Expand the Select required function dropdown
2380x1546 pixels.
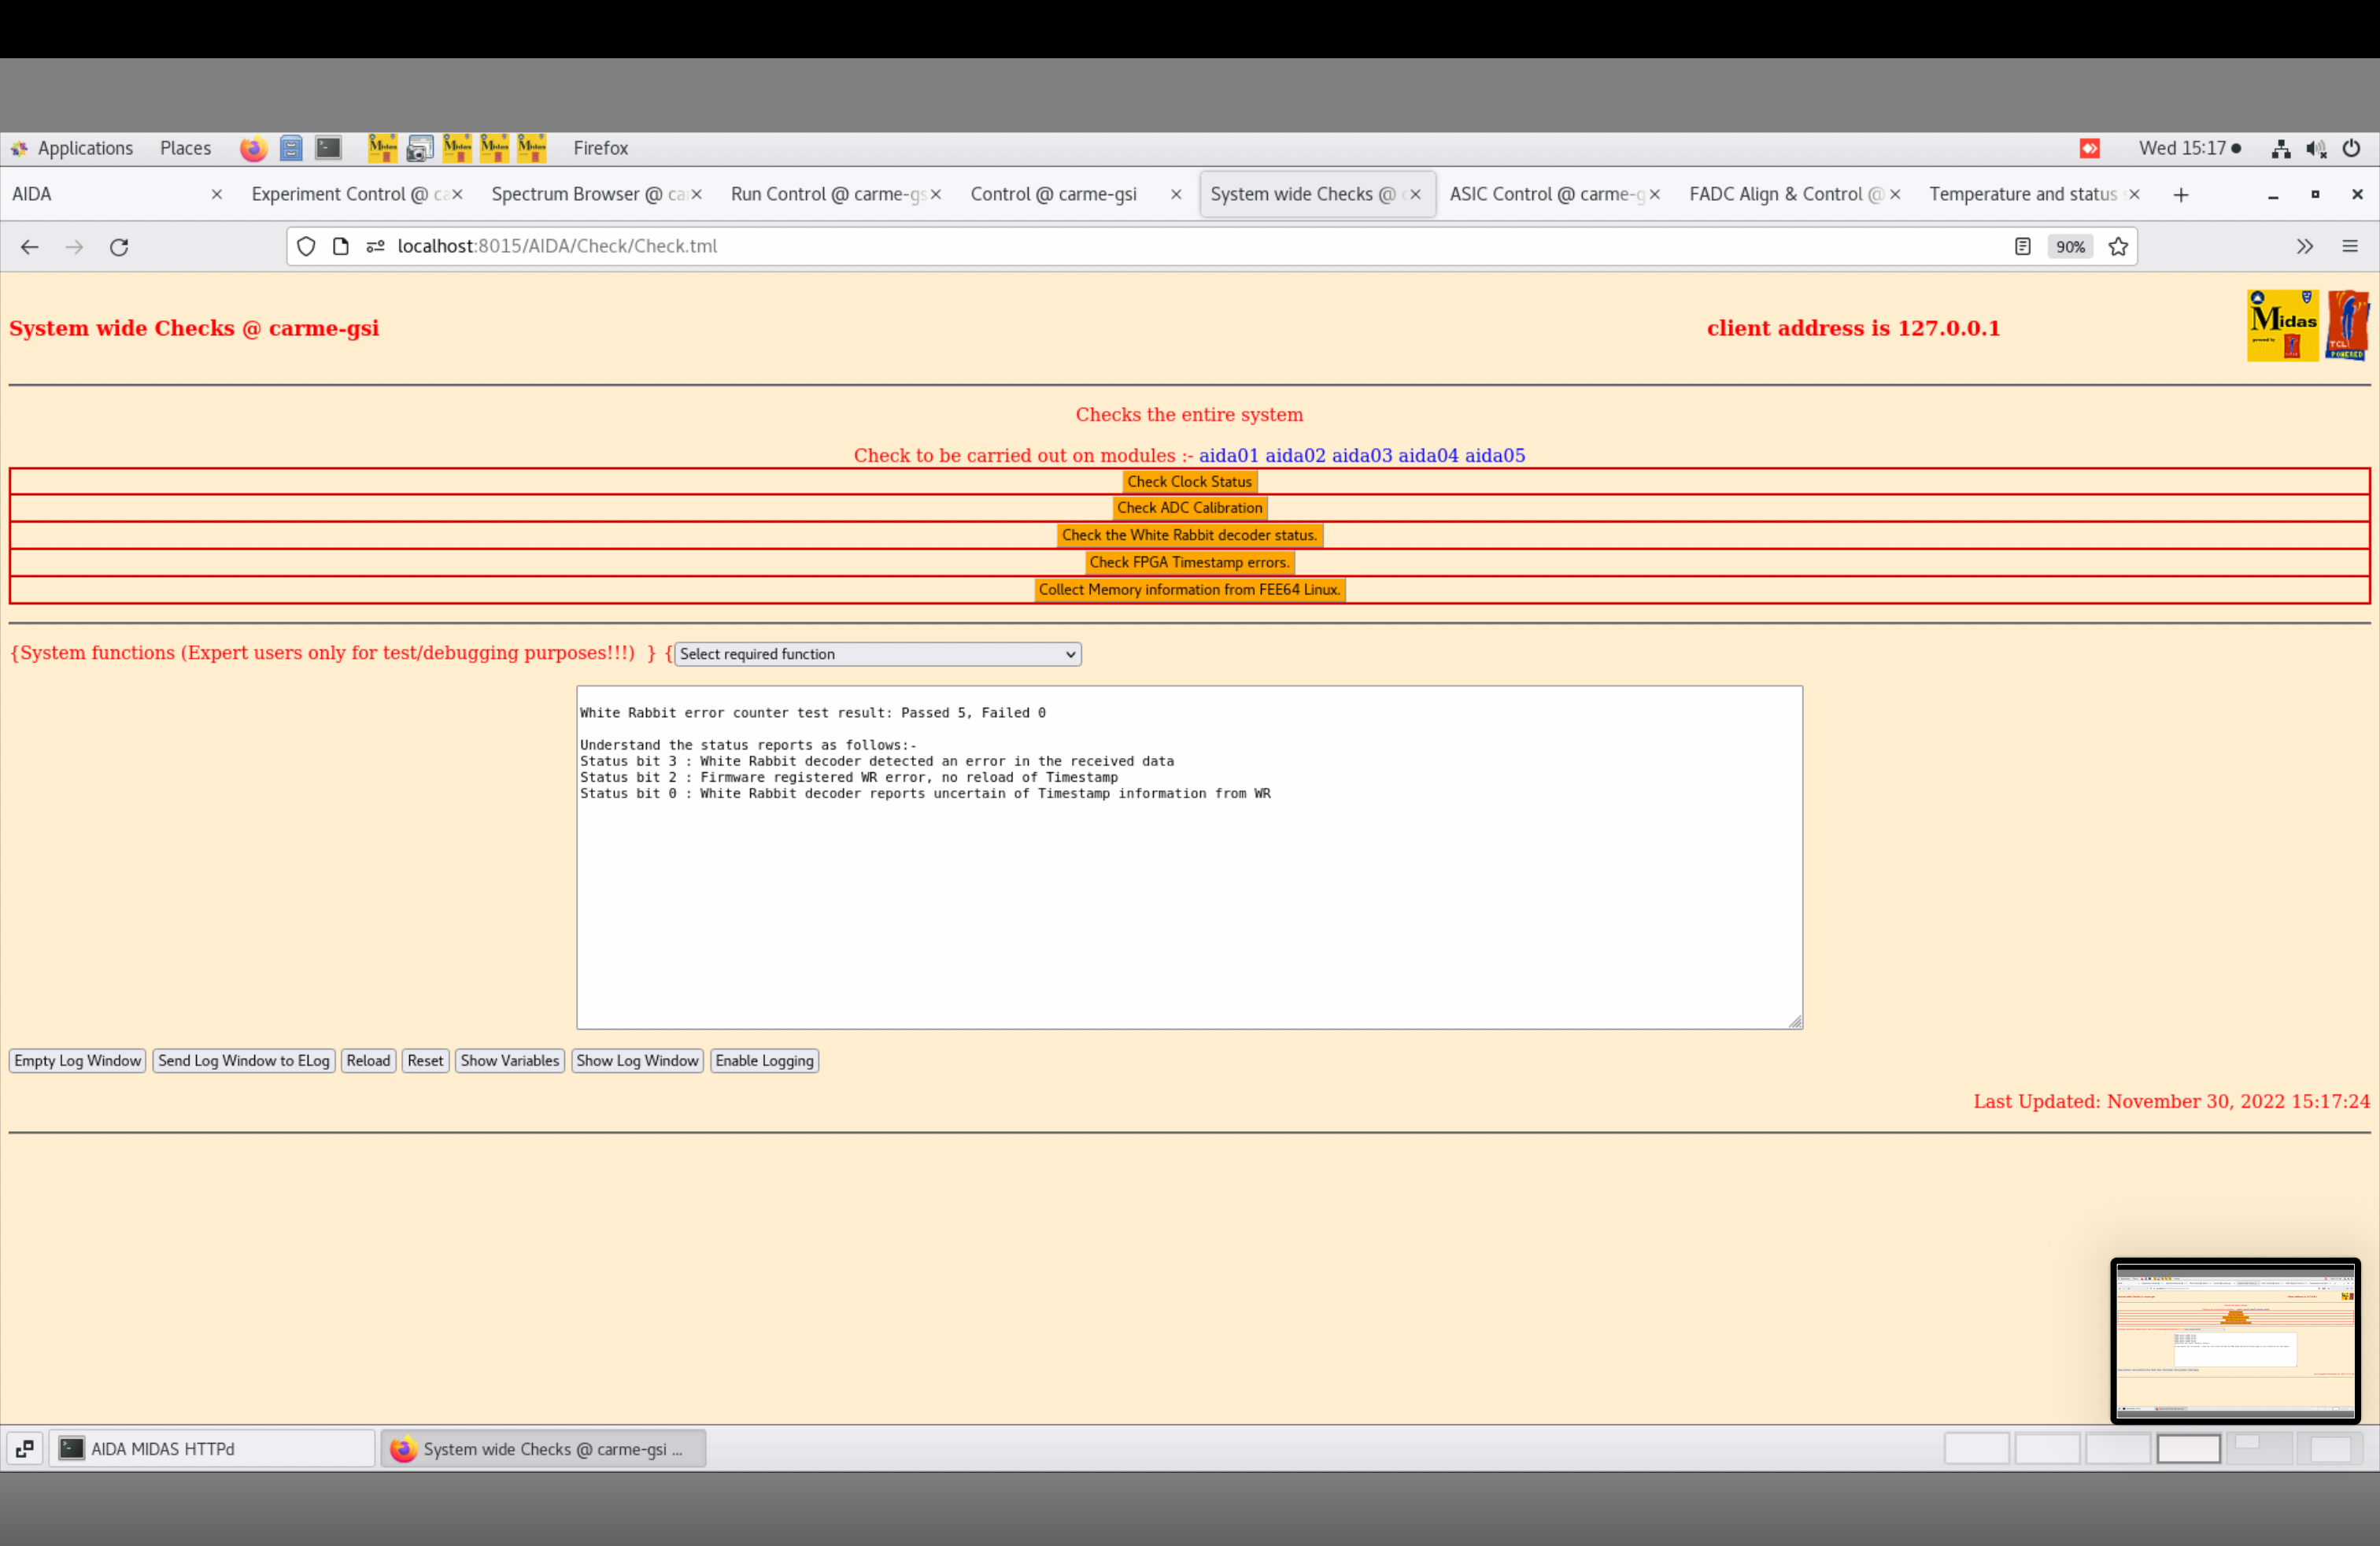877,654
